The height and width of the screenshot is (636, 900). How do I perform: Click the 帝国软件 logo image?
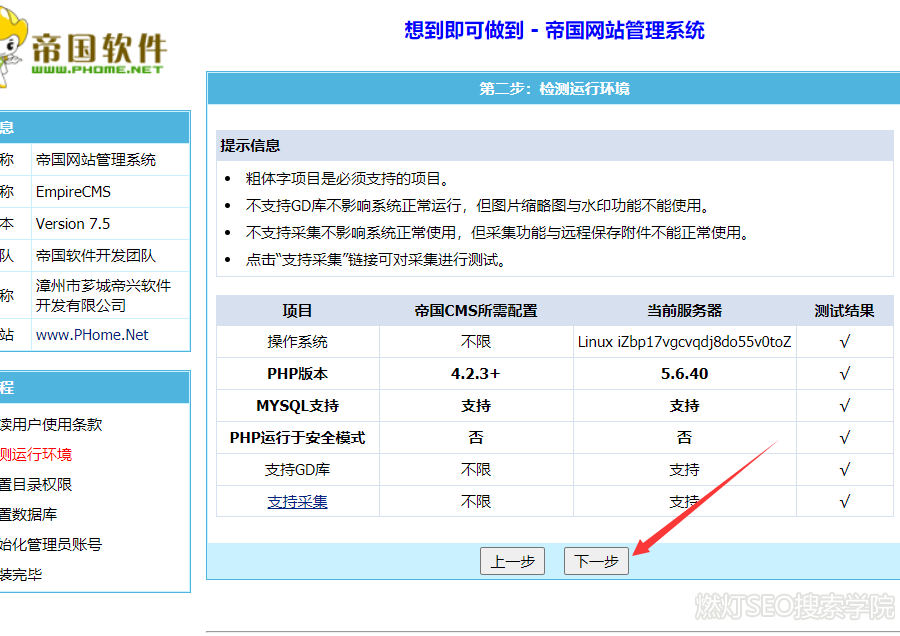click(83, 49)
